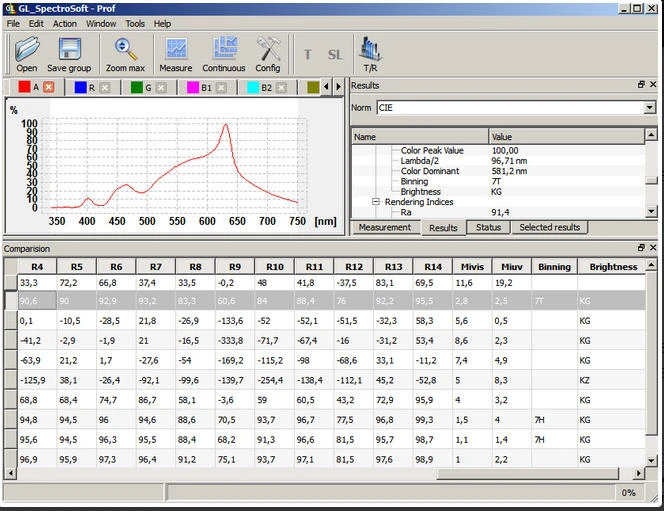Switch to the Selected results tab

[x=549, y=228]
